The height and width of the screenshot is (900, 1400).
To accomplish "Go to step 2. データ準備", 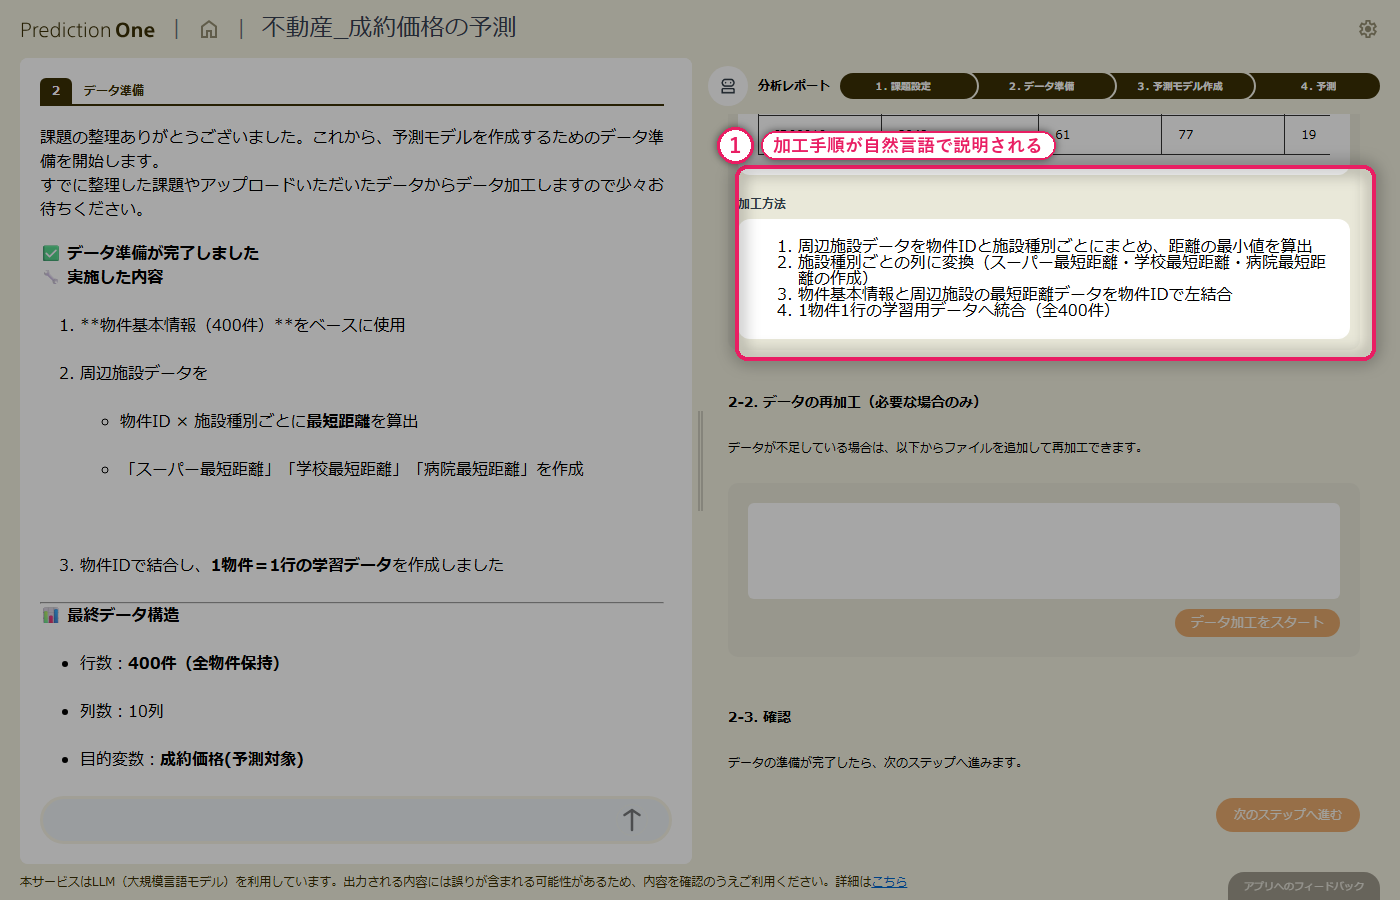I will tap(1044, 86).
